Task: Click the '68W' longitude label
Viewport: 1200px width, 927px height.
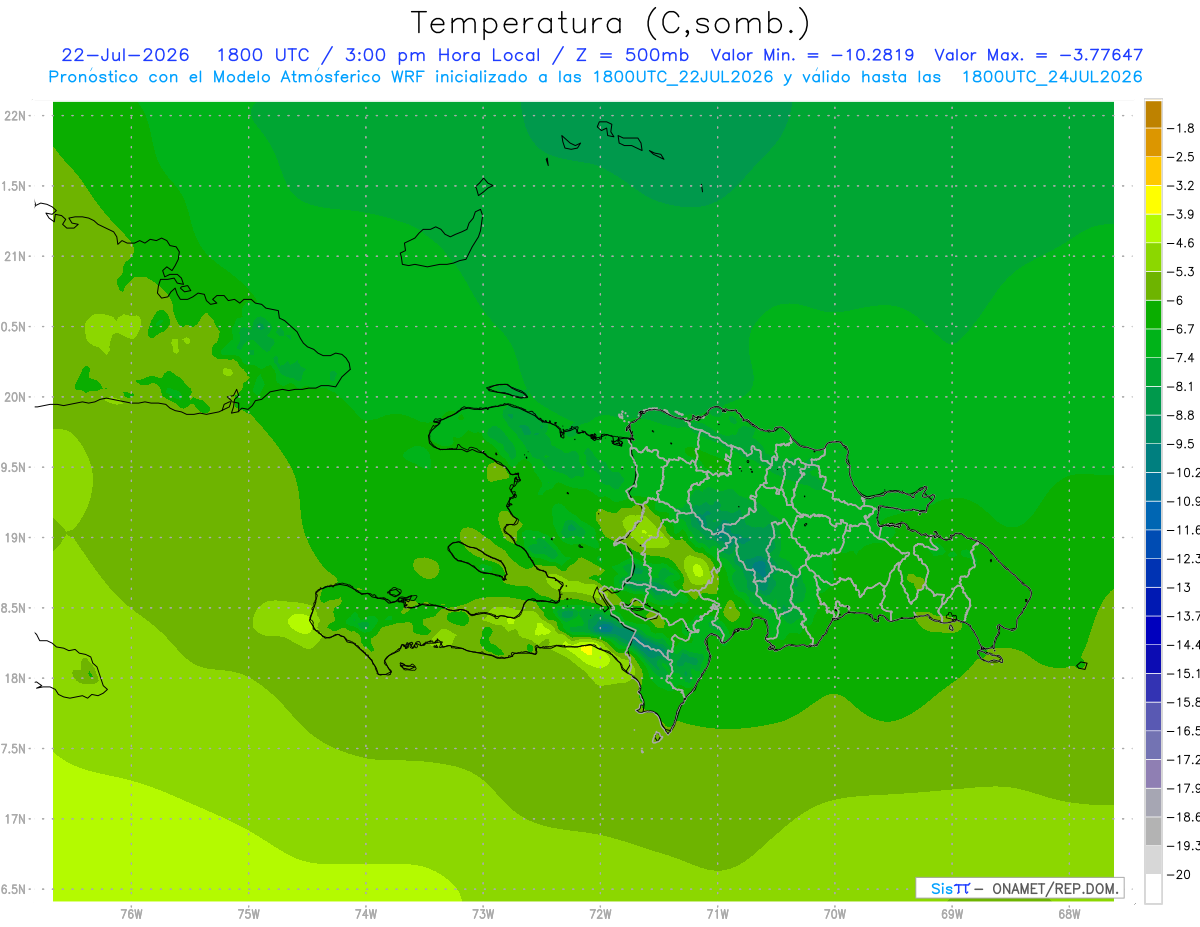Action: point(1069,913)
